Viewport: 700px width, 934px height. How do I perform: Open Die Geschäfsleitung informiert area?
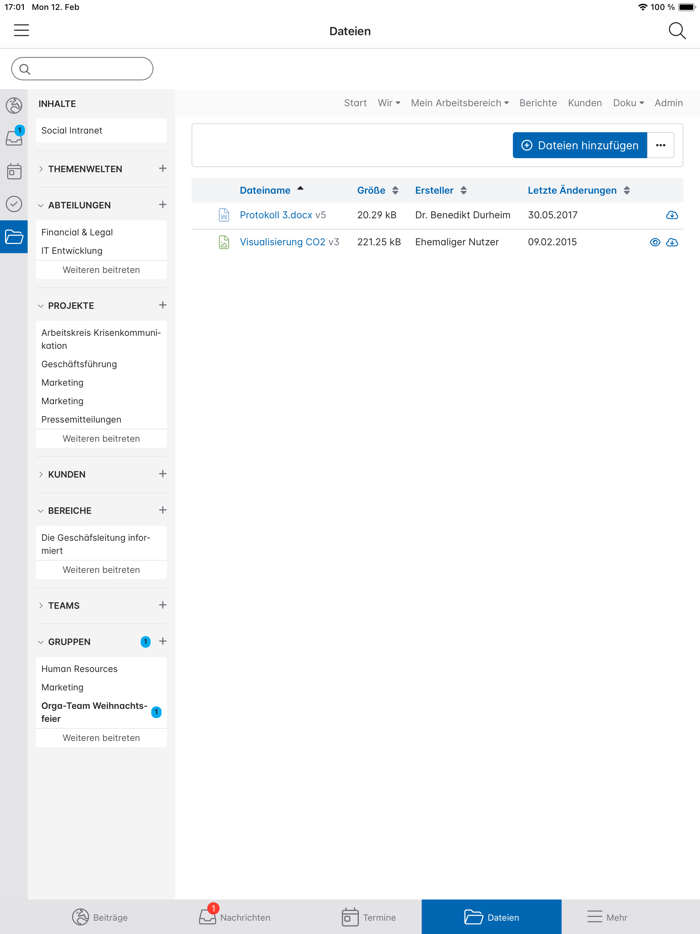point(95,544)
